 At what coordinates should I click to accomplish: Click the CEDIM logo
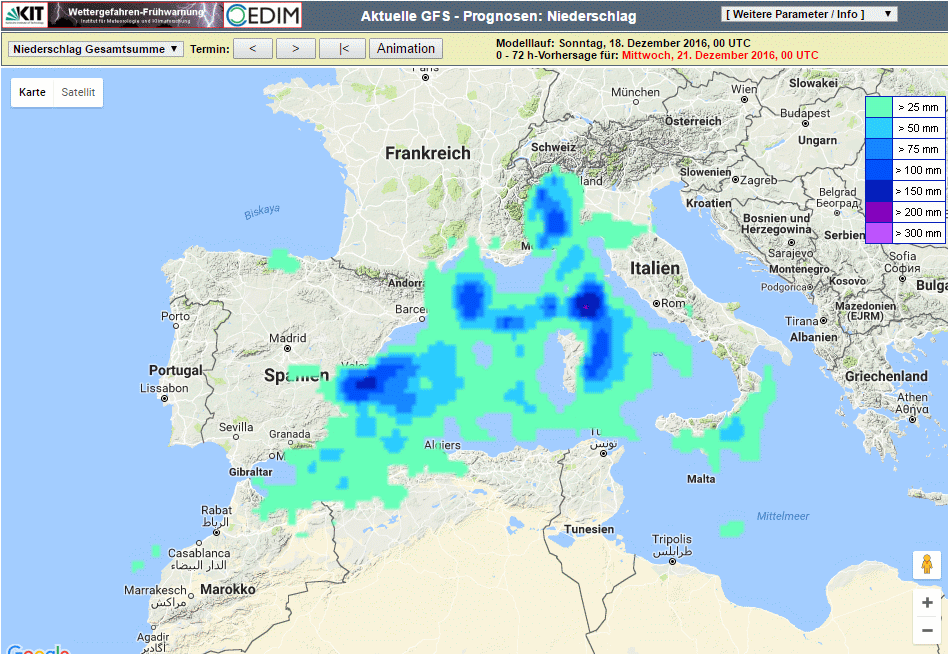tap(263, 15)
